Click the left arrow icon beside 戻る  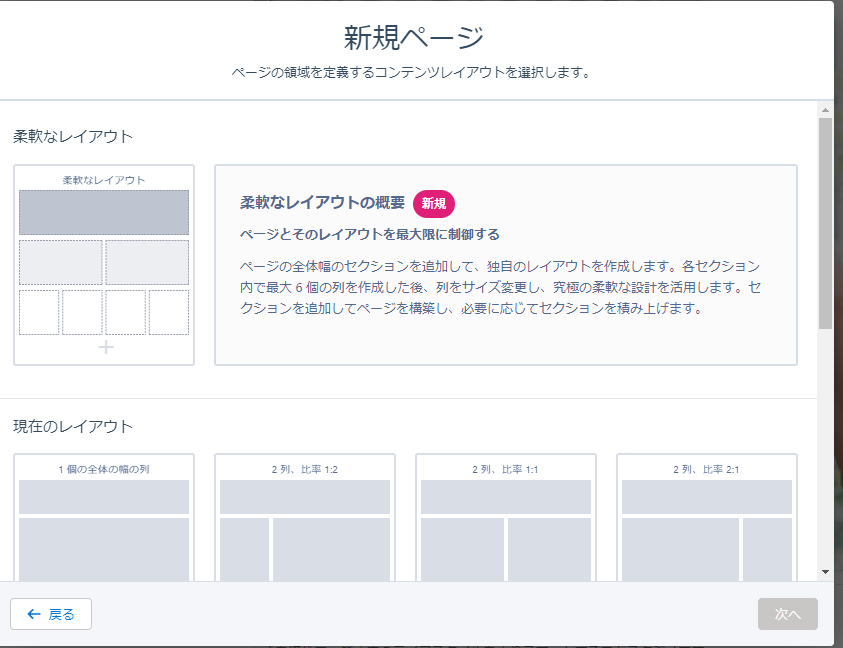point(34,614)
